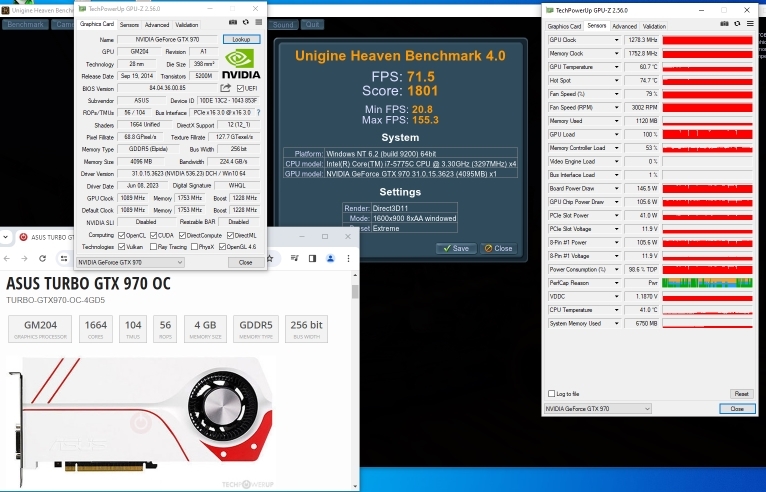
Task: Click the browser page scrollbar thumb
Action: tap(355, 291)
